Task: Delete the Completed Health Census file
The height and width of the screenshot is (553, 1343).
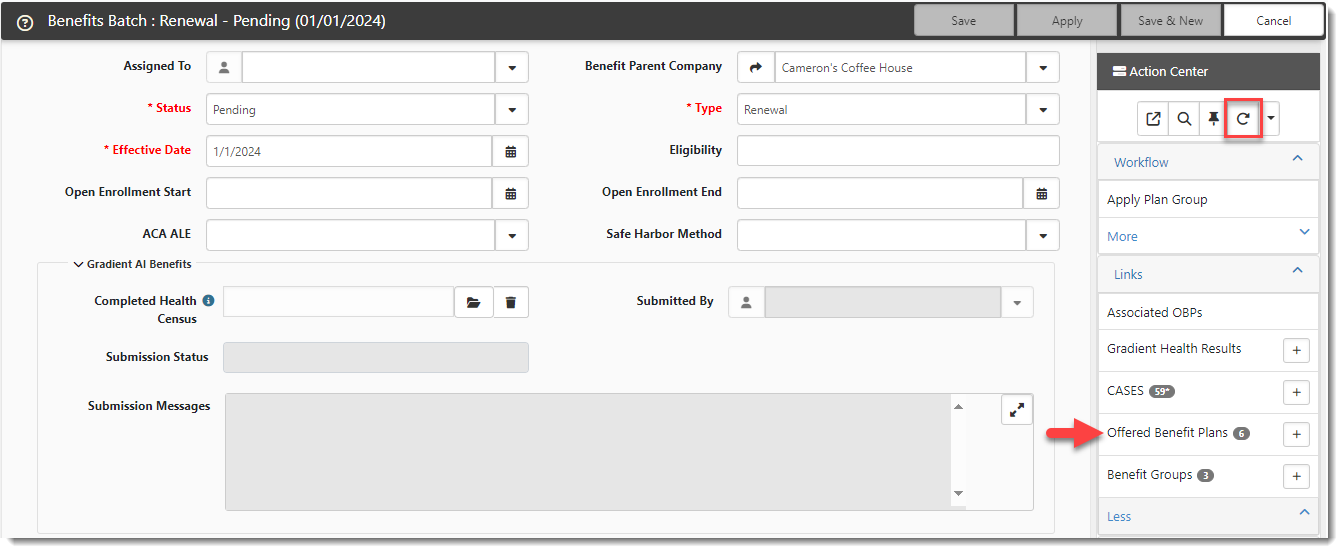Action: [x=510, y=302]
